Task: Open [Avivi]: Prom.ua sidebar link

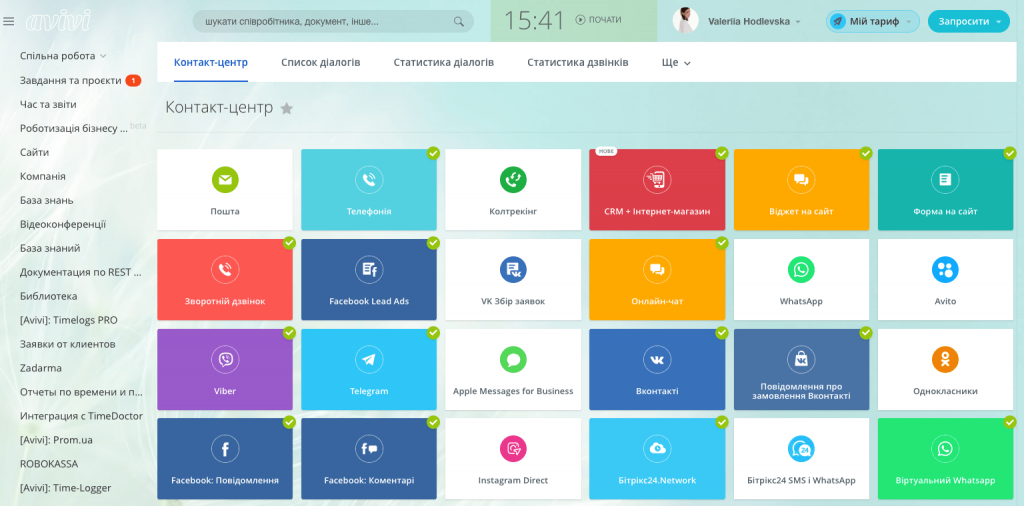Action: 56,440
